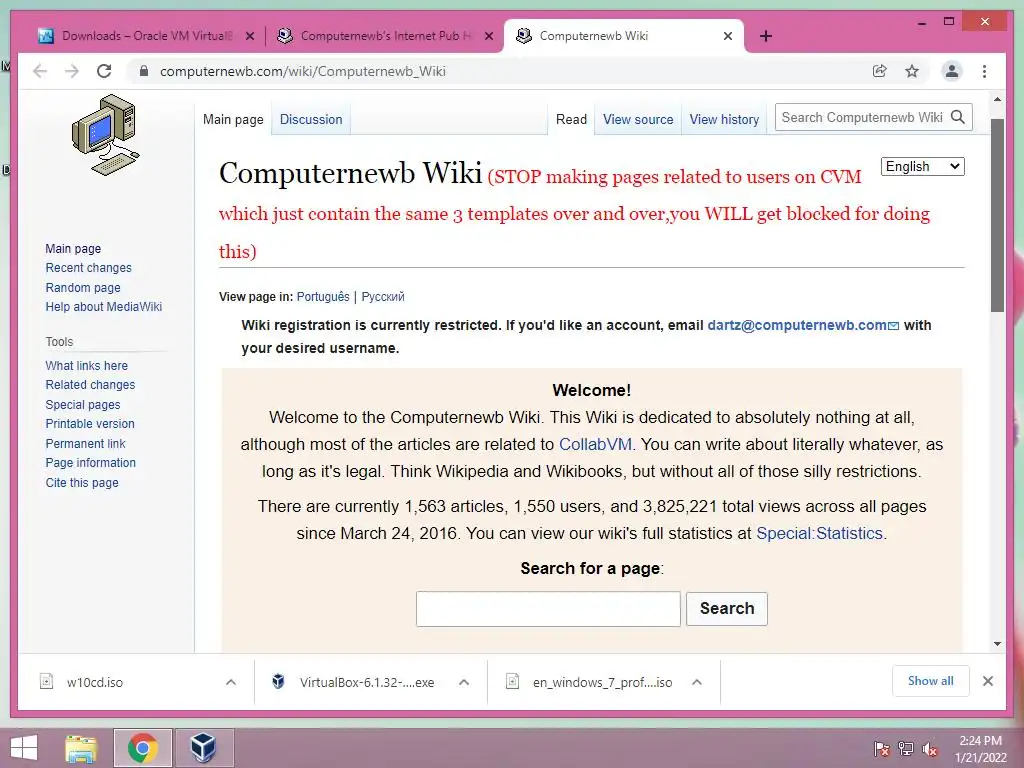Open the Windows Start menu
Viewport: 1024px width, 768px height.
coord(24,748)
